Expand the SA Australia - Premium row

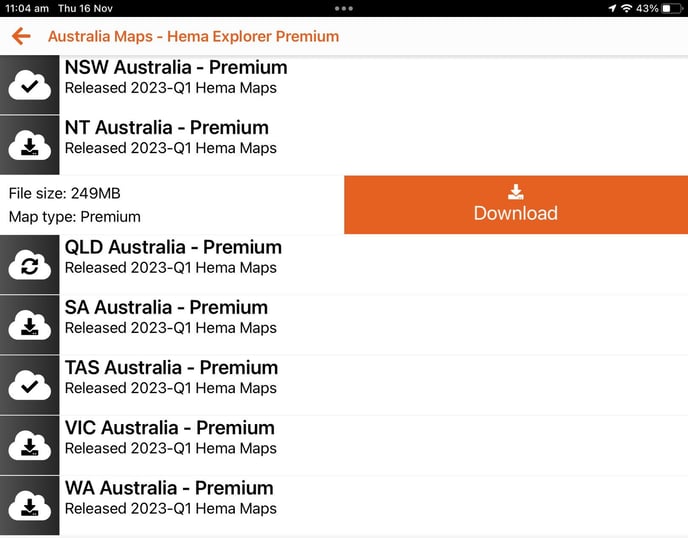344,325
